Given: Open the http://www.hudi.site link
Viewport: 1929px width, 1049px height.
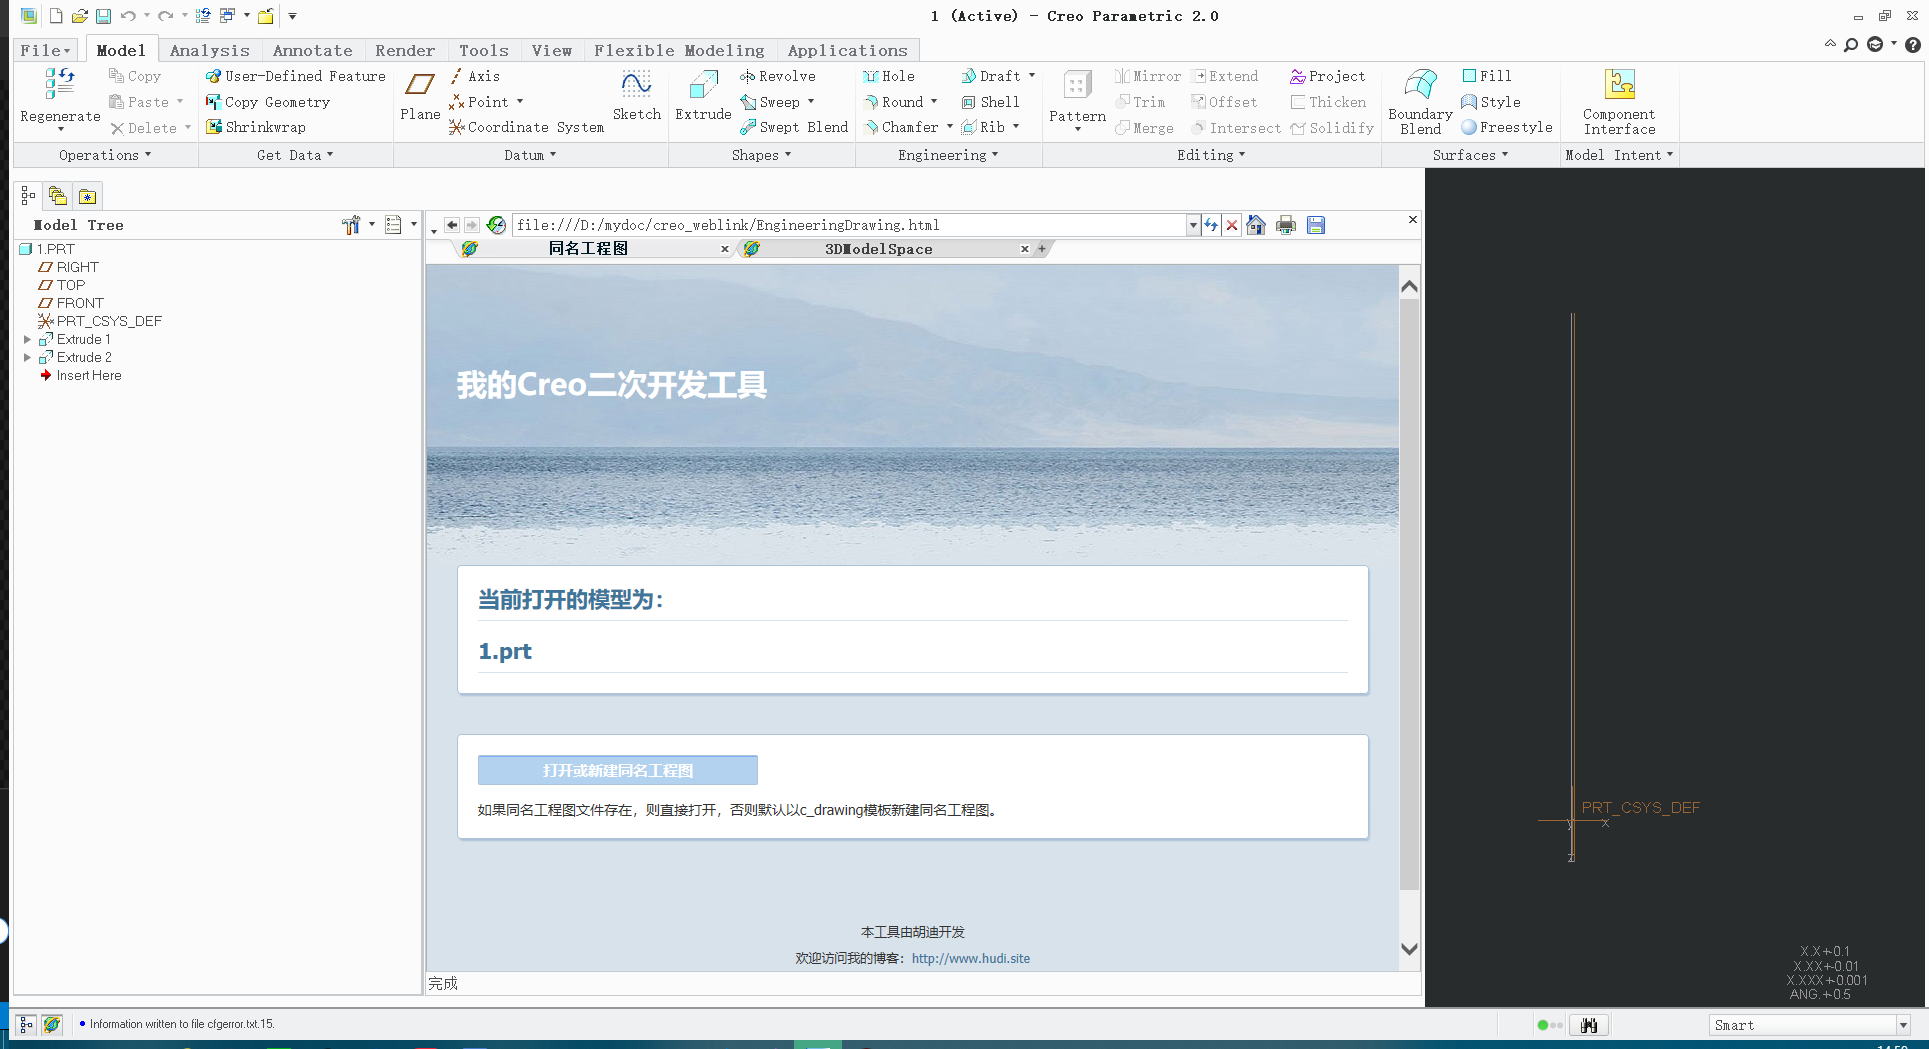Looking at the screenshot, I should point(971,958).
